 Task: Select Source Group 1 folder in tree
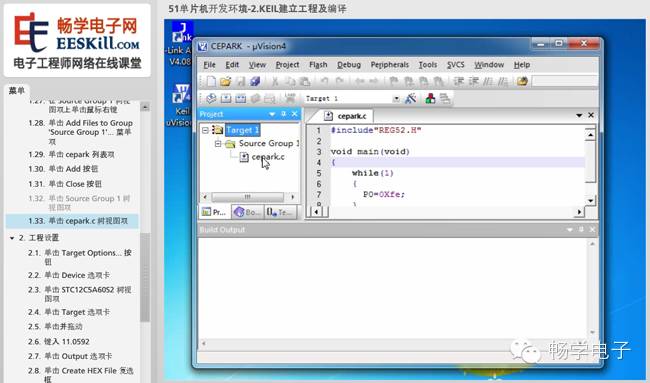(268, 143)
